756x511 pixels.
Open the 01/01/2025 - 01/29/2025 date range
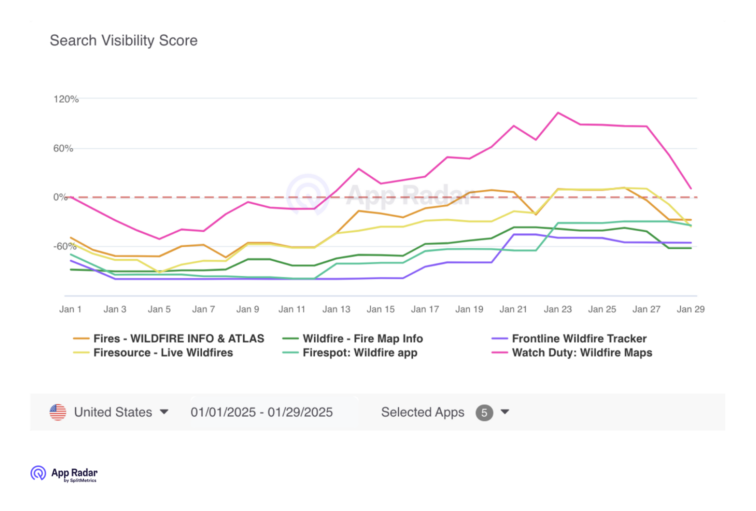pyautogui.click(x=261, y=413)
